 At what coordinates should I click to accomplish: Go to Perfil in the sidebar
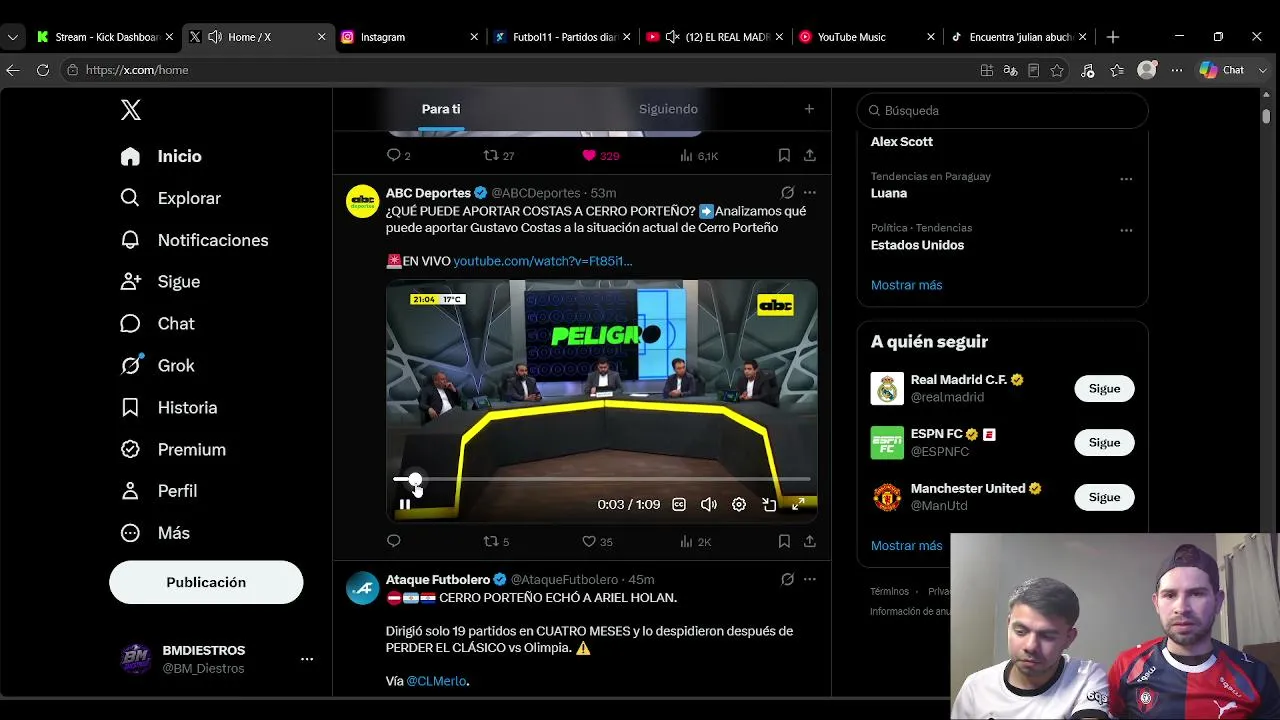pyautogui.click(x=158, y=491)
